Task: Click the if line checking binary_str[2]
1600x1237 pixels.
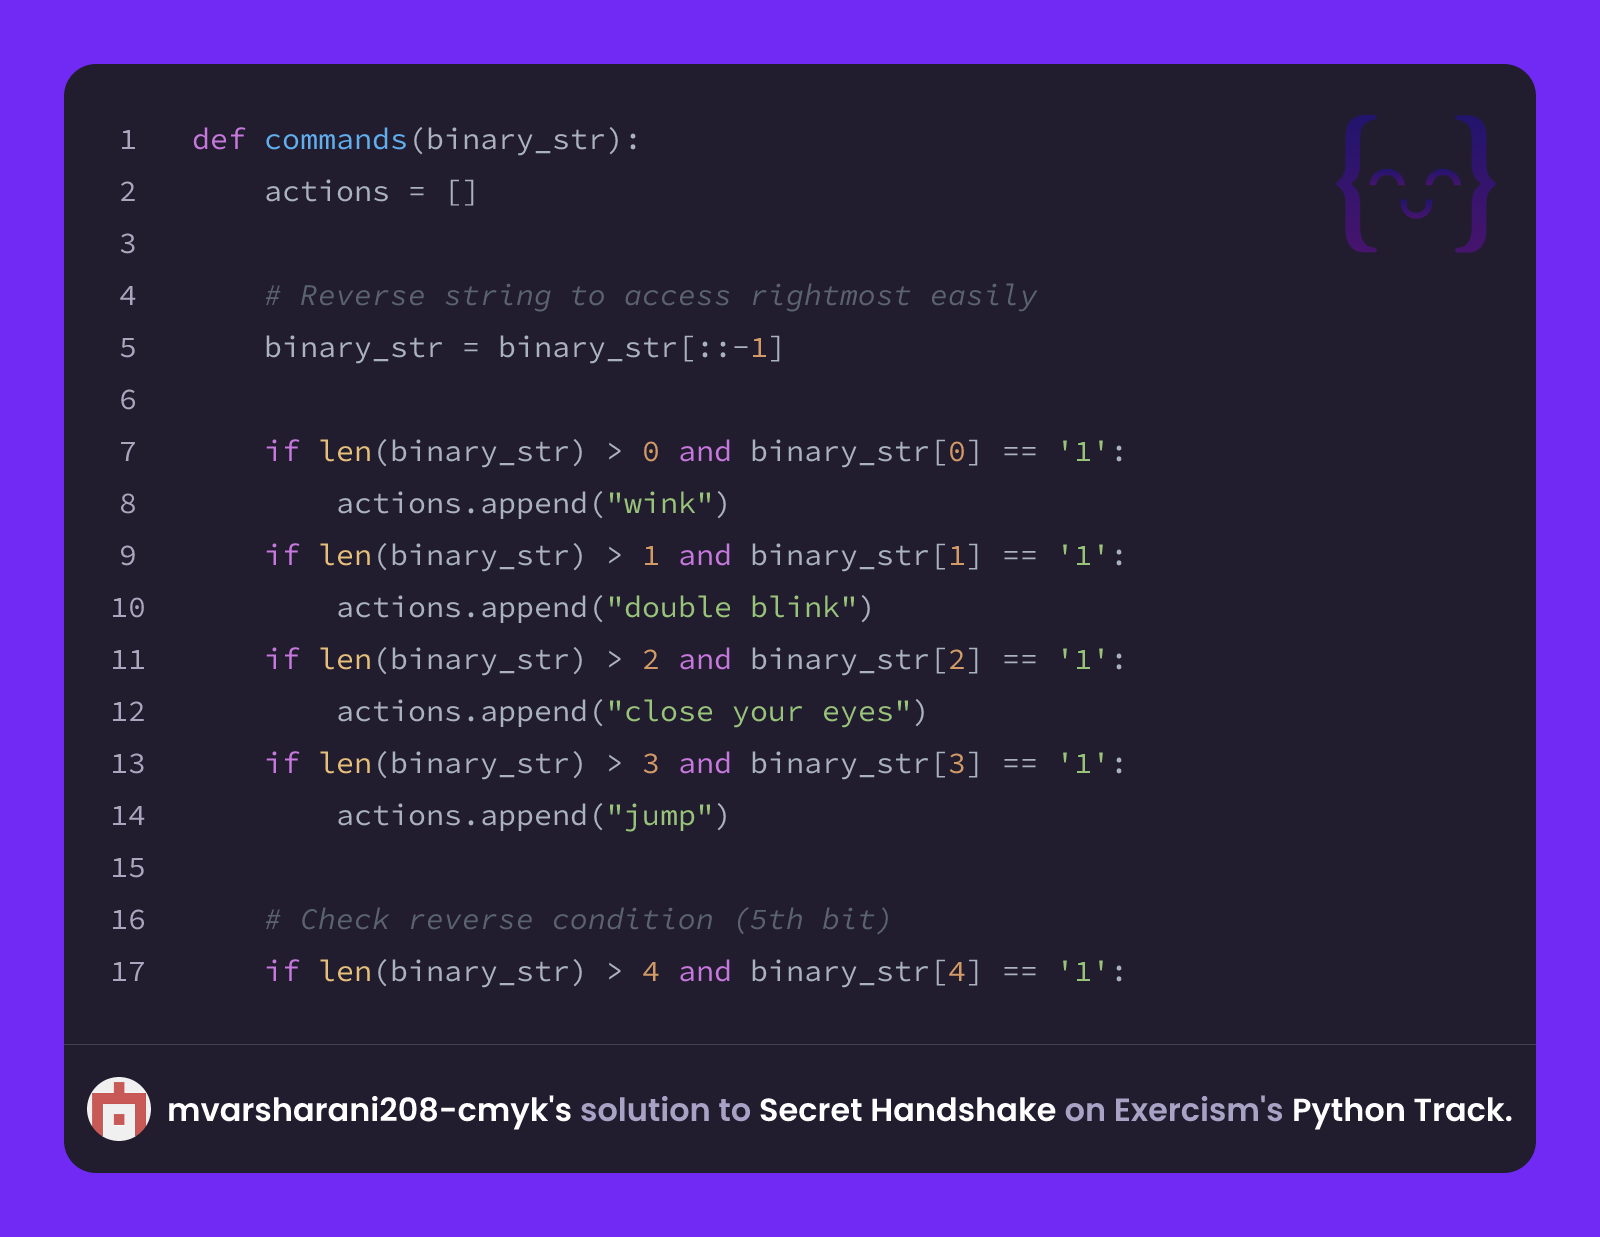Action: (695, 660)
